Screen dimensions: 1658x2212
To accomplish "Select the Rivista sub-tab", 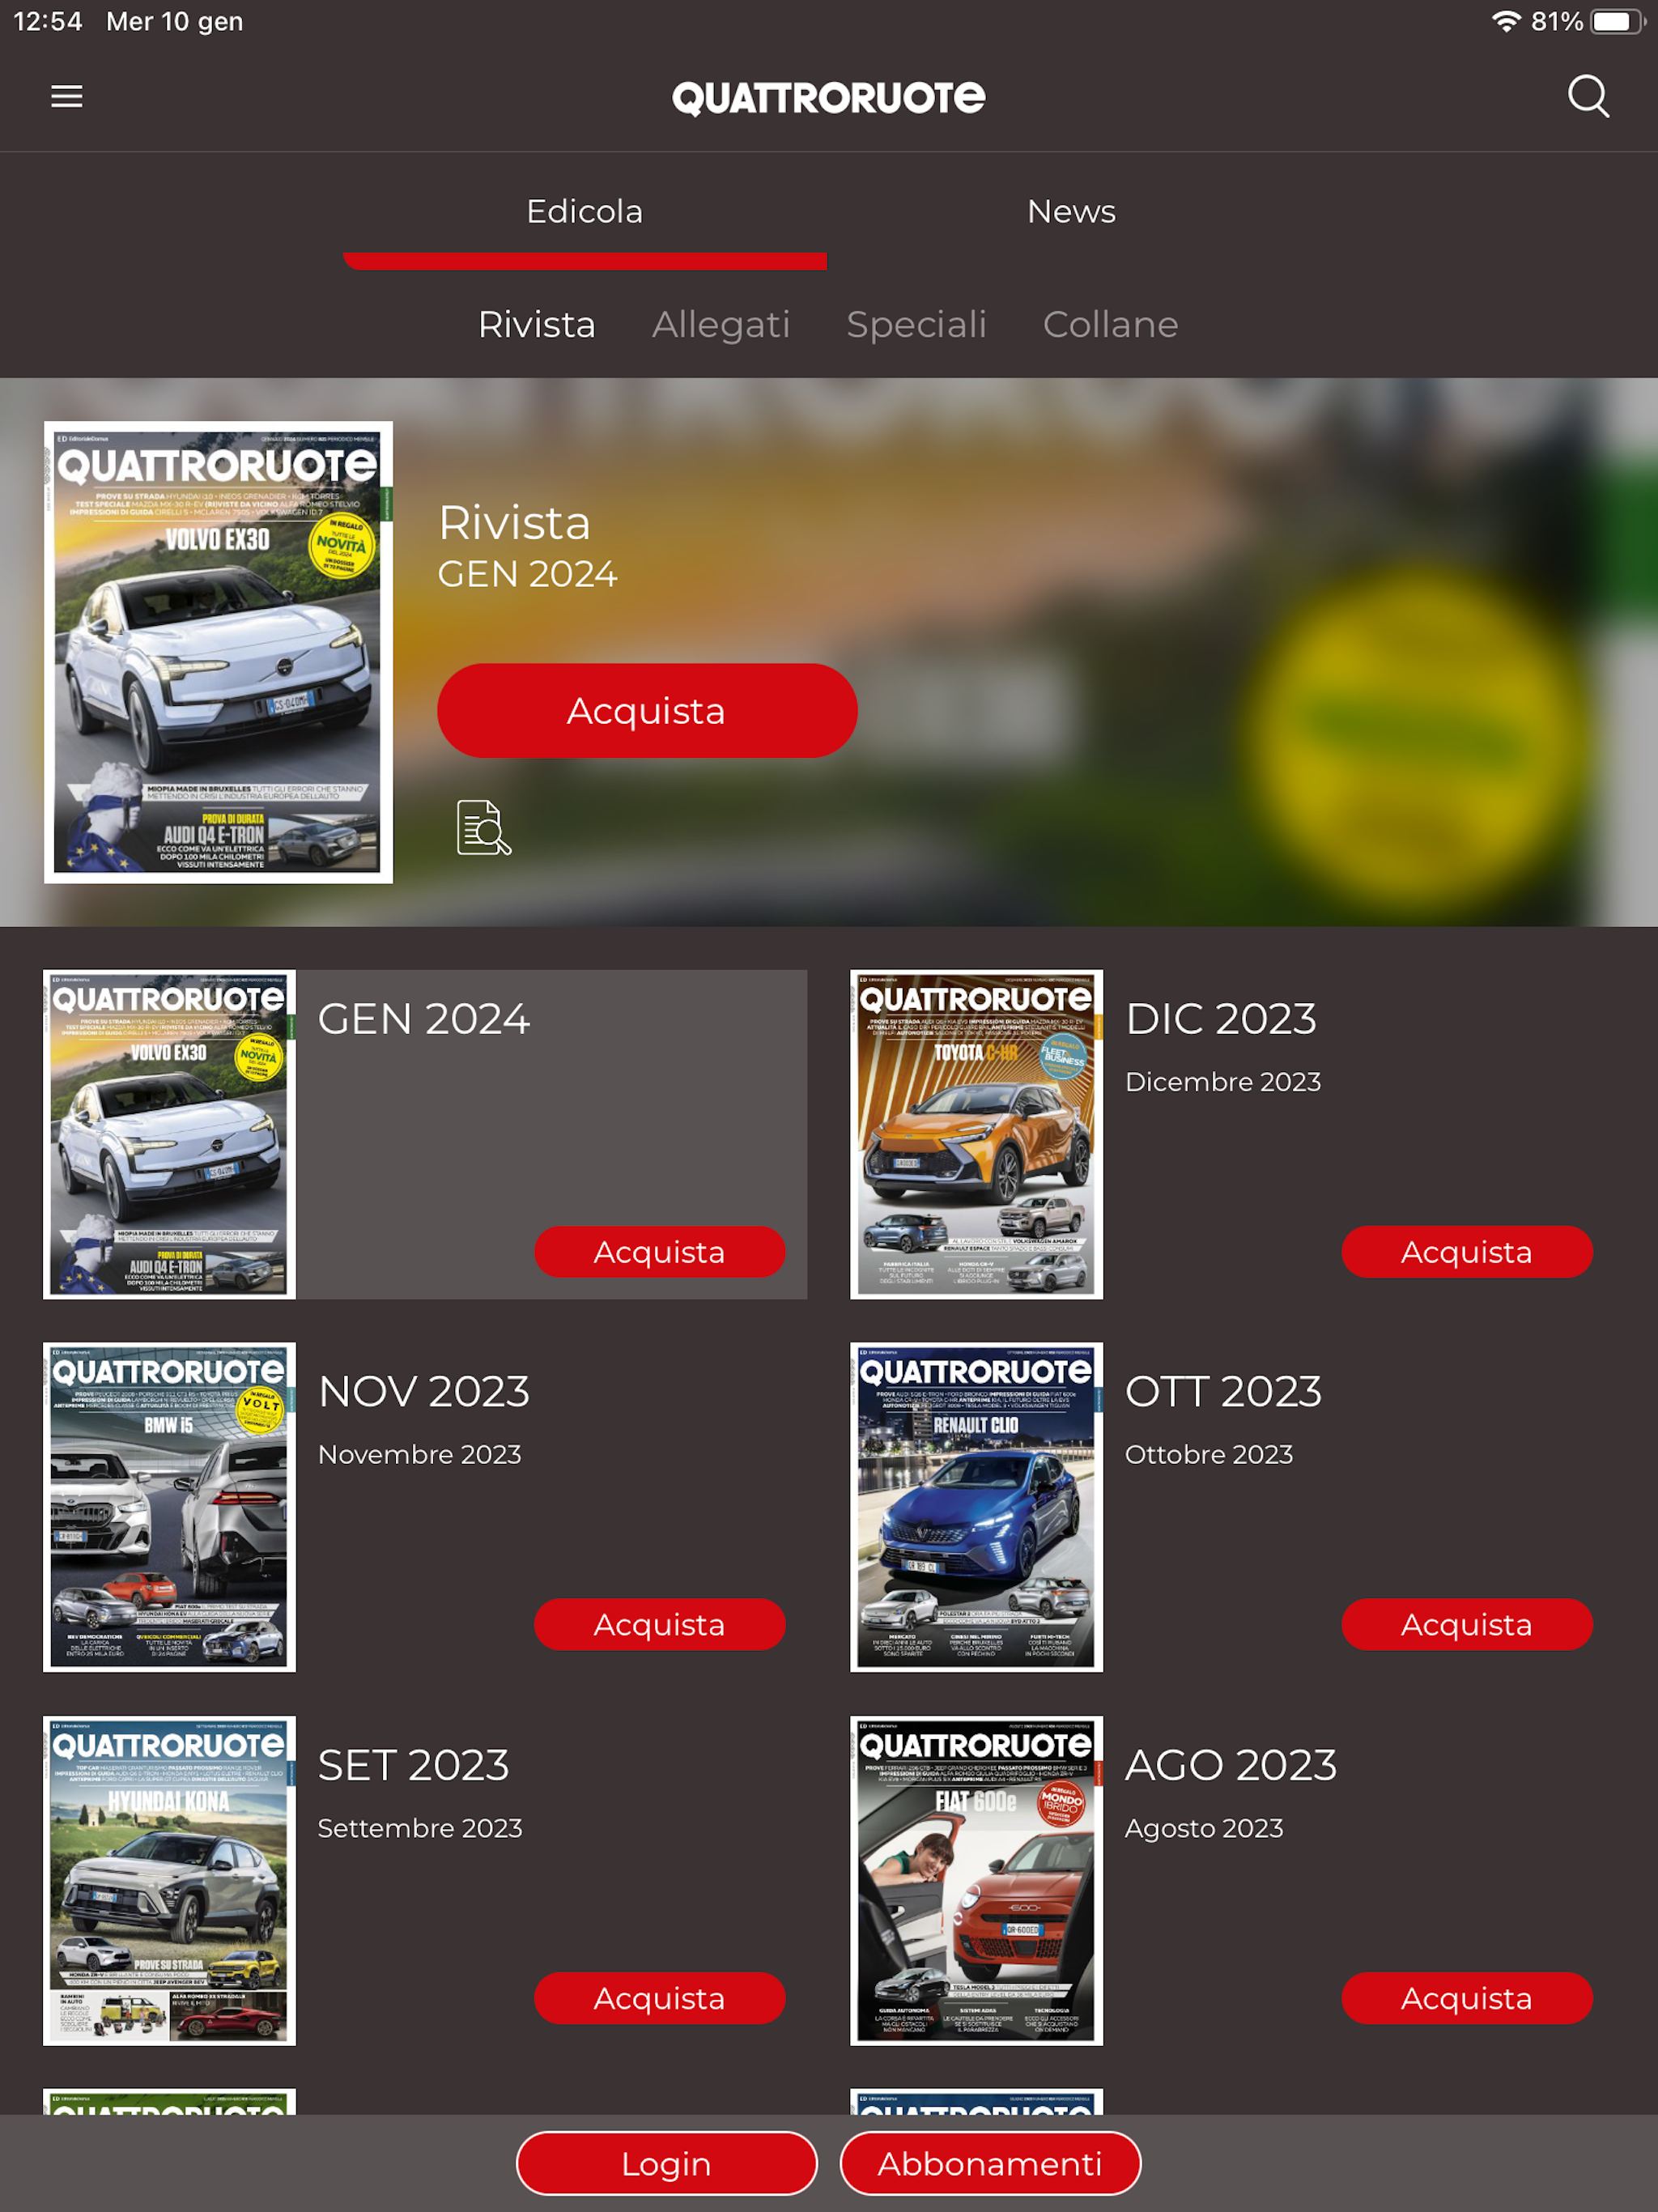I will (x=537, y=325).
